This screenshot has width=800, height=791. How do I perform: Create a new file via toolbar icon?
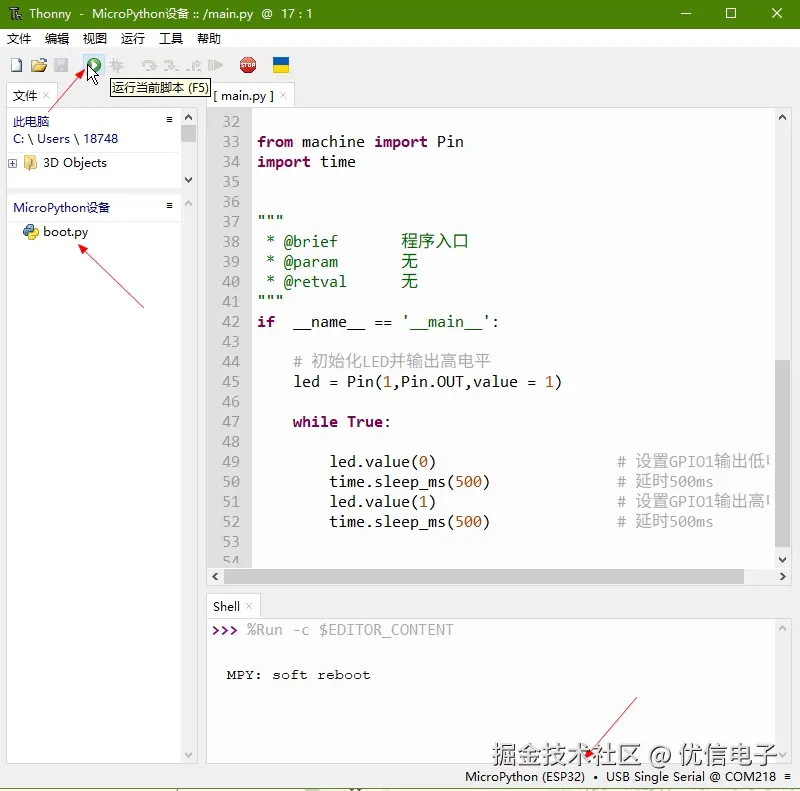click(16, 65)
